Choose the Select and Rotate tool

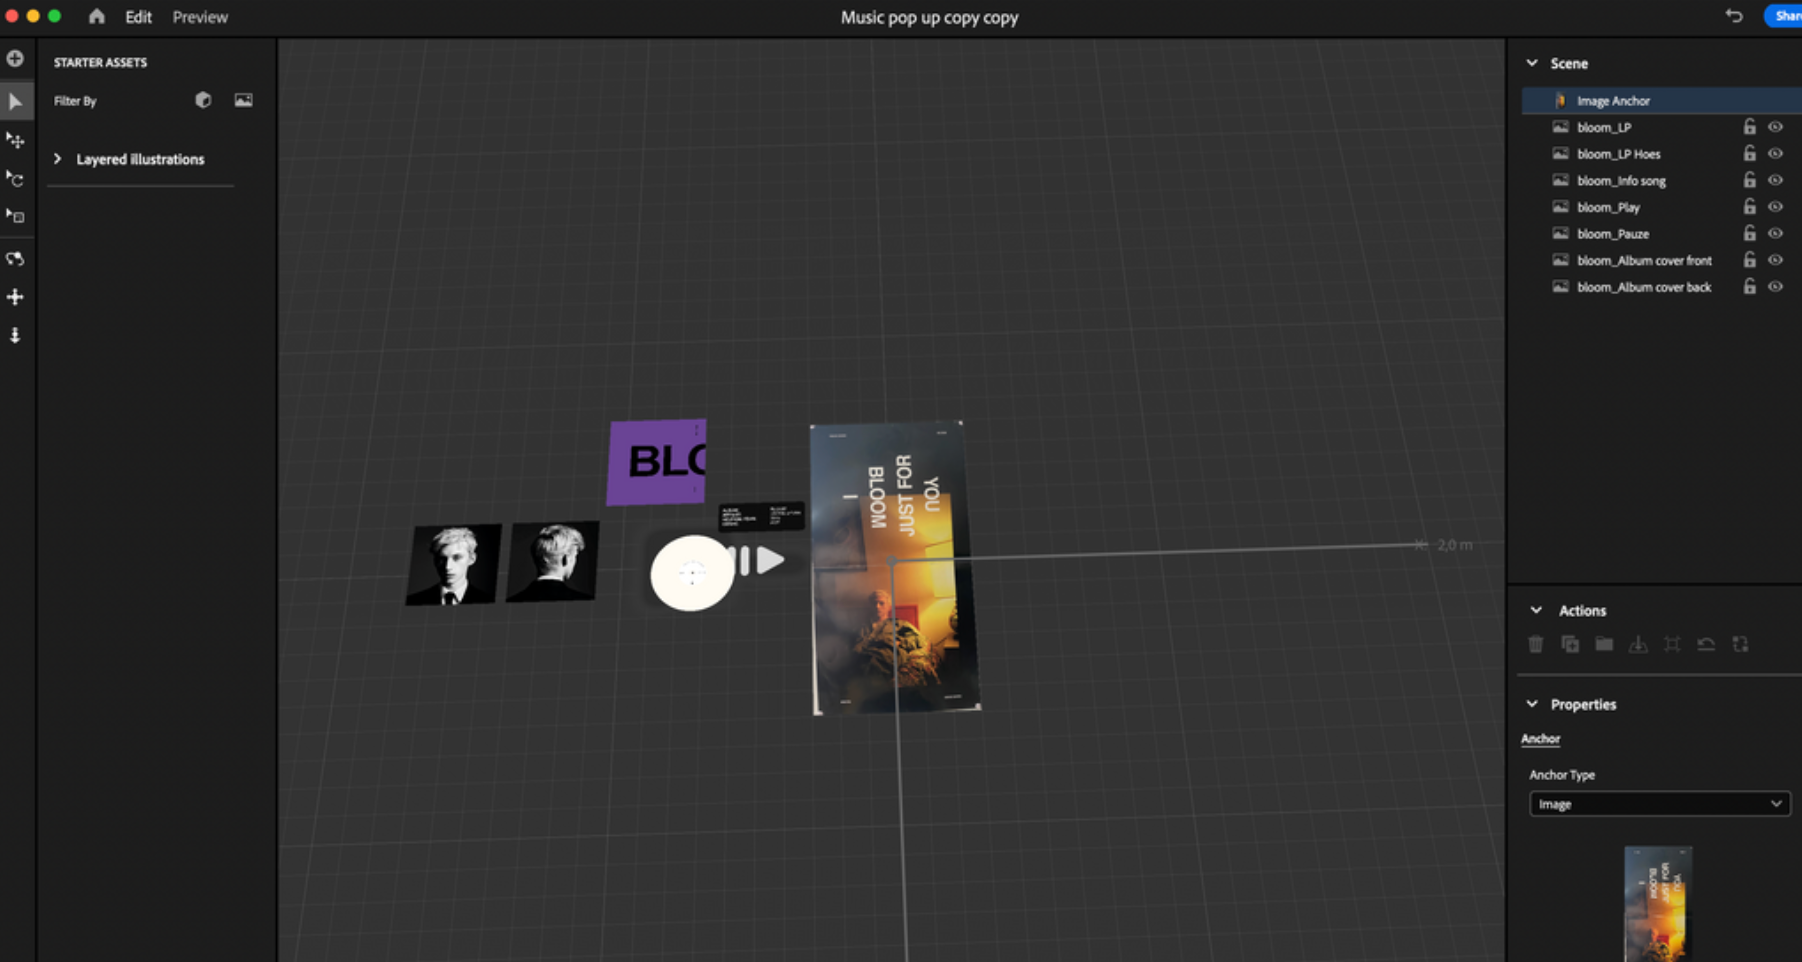point(15,178)
